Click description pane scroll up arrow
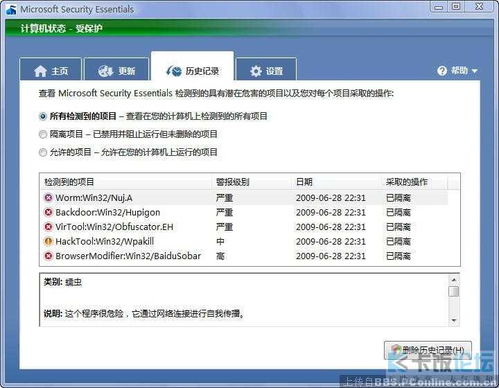Image resolution: width=499 pixels, height=388 pixels. coord(454,280)
